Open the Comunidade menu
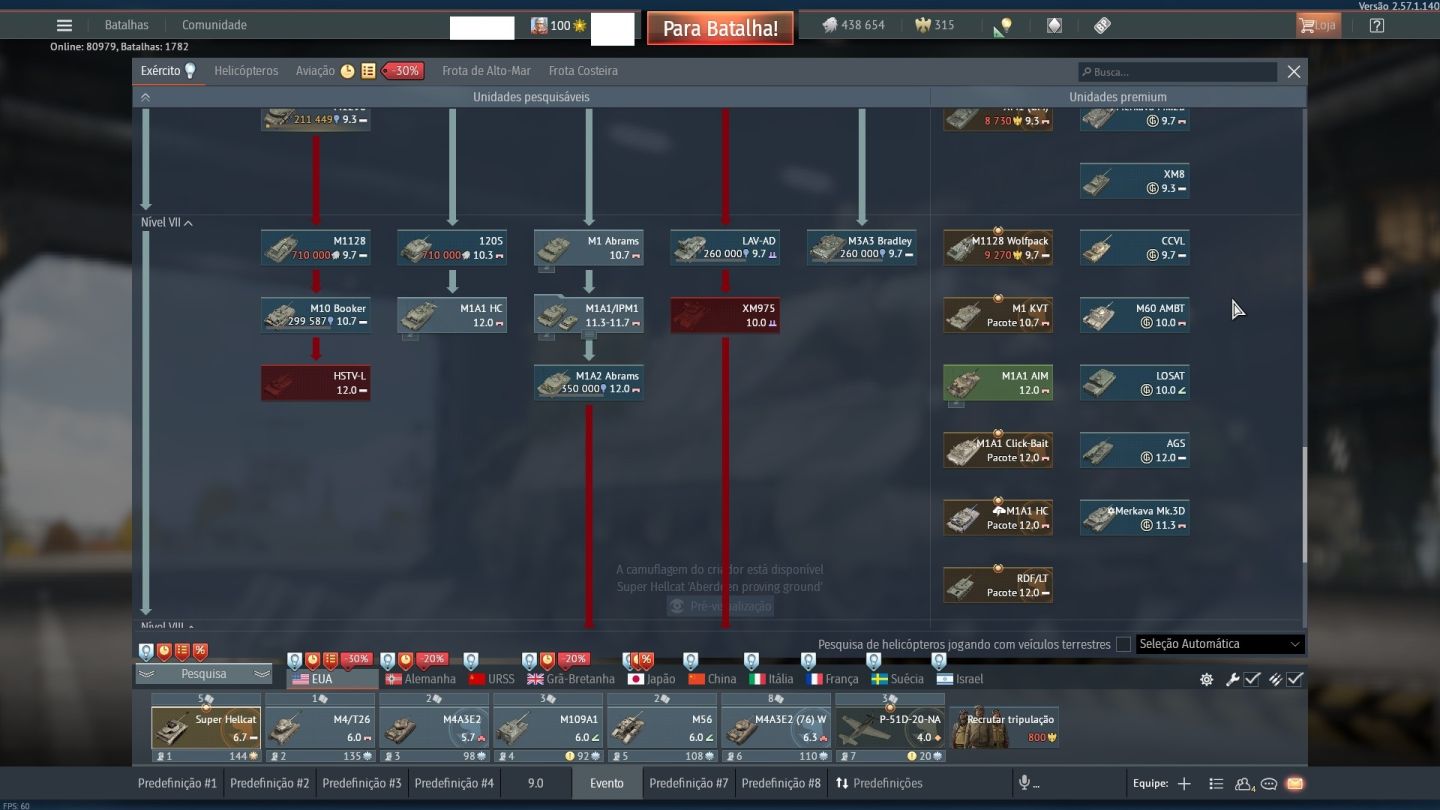This screenshot has width=1440, height=810. tap(214, 25)
